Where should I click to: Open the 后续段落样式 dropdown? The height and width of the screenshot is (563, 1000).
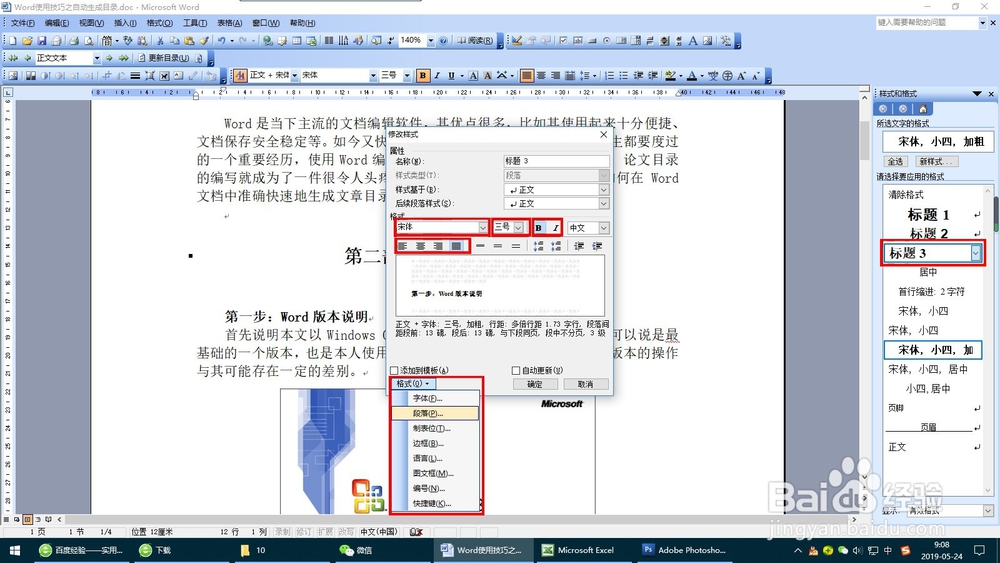603,203
